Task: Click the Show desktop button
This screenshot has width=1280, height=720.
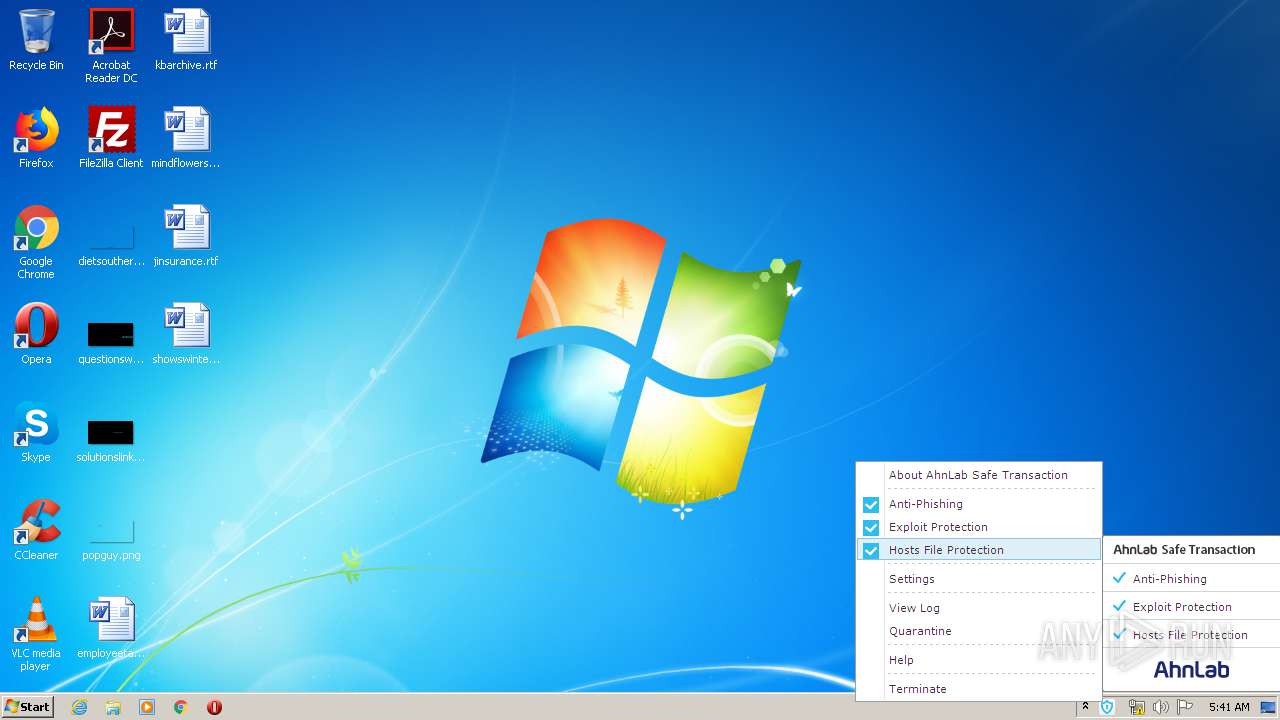Action: point(1268,707)
